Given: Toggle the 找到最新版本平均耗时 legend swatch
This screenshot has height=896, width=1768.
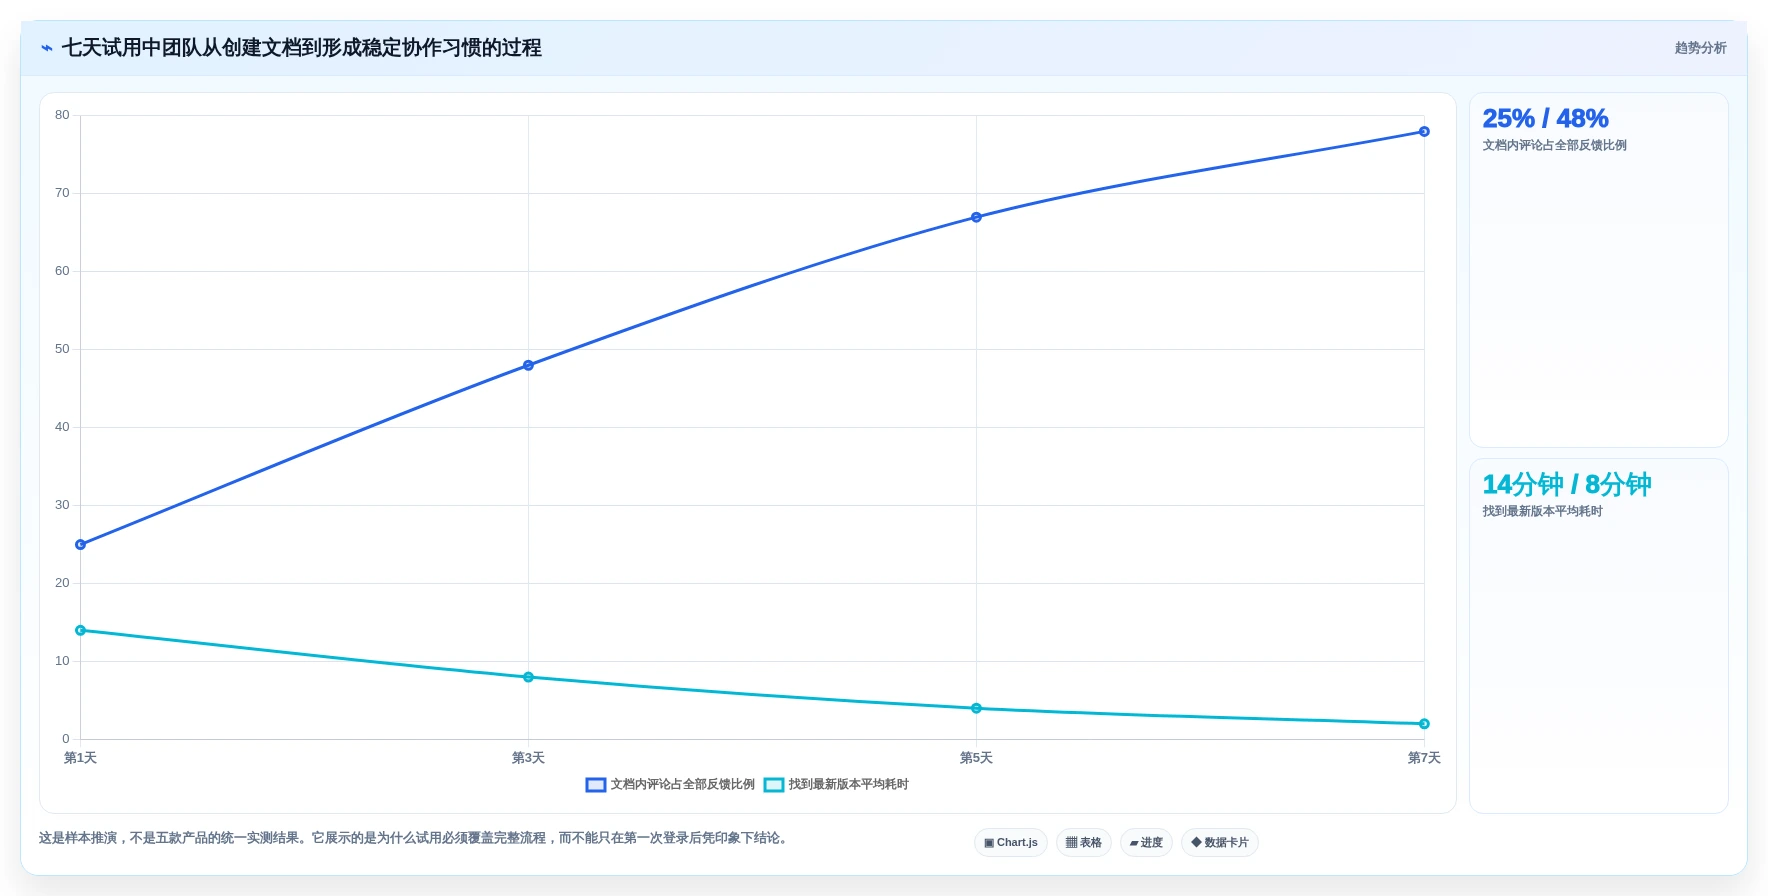Looking at the screenshot, I should (x=774, y=785).
